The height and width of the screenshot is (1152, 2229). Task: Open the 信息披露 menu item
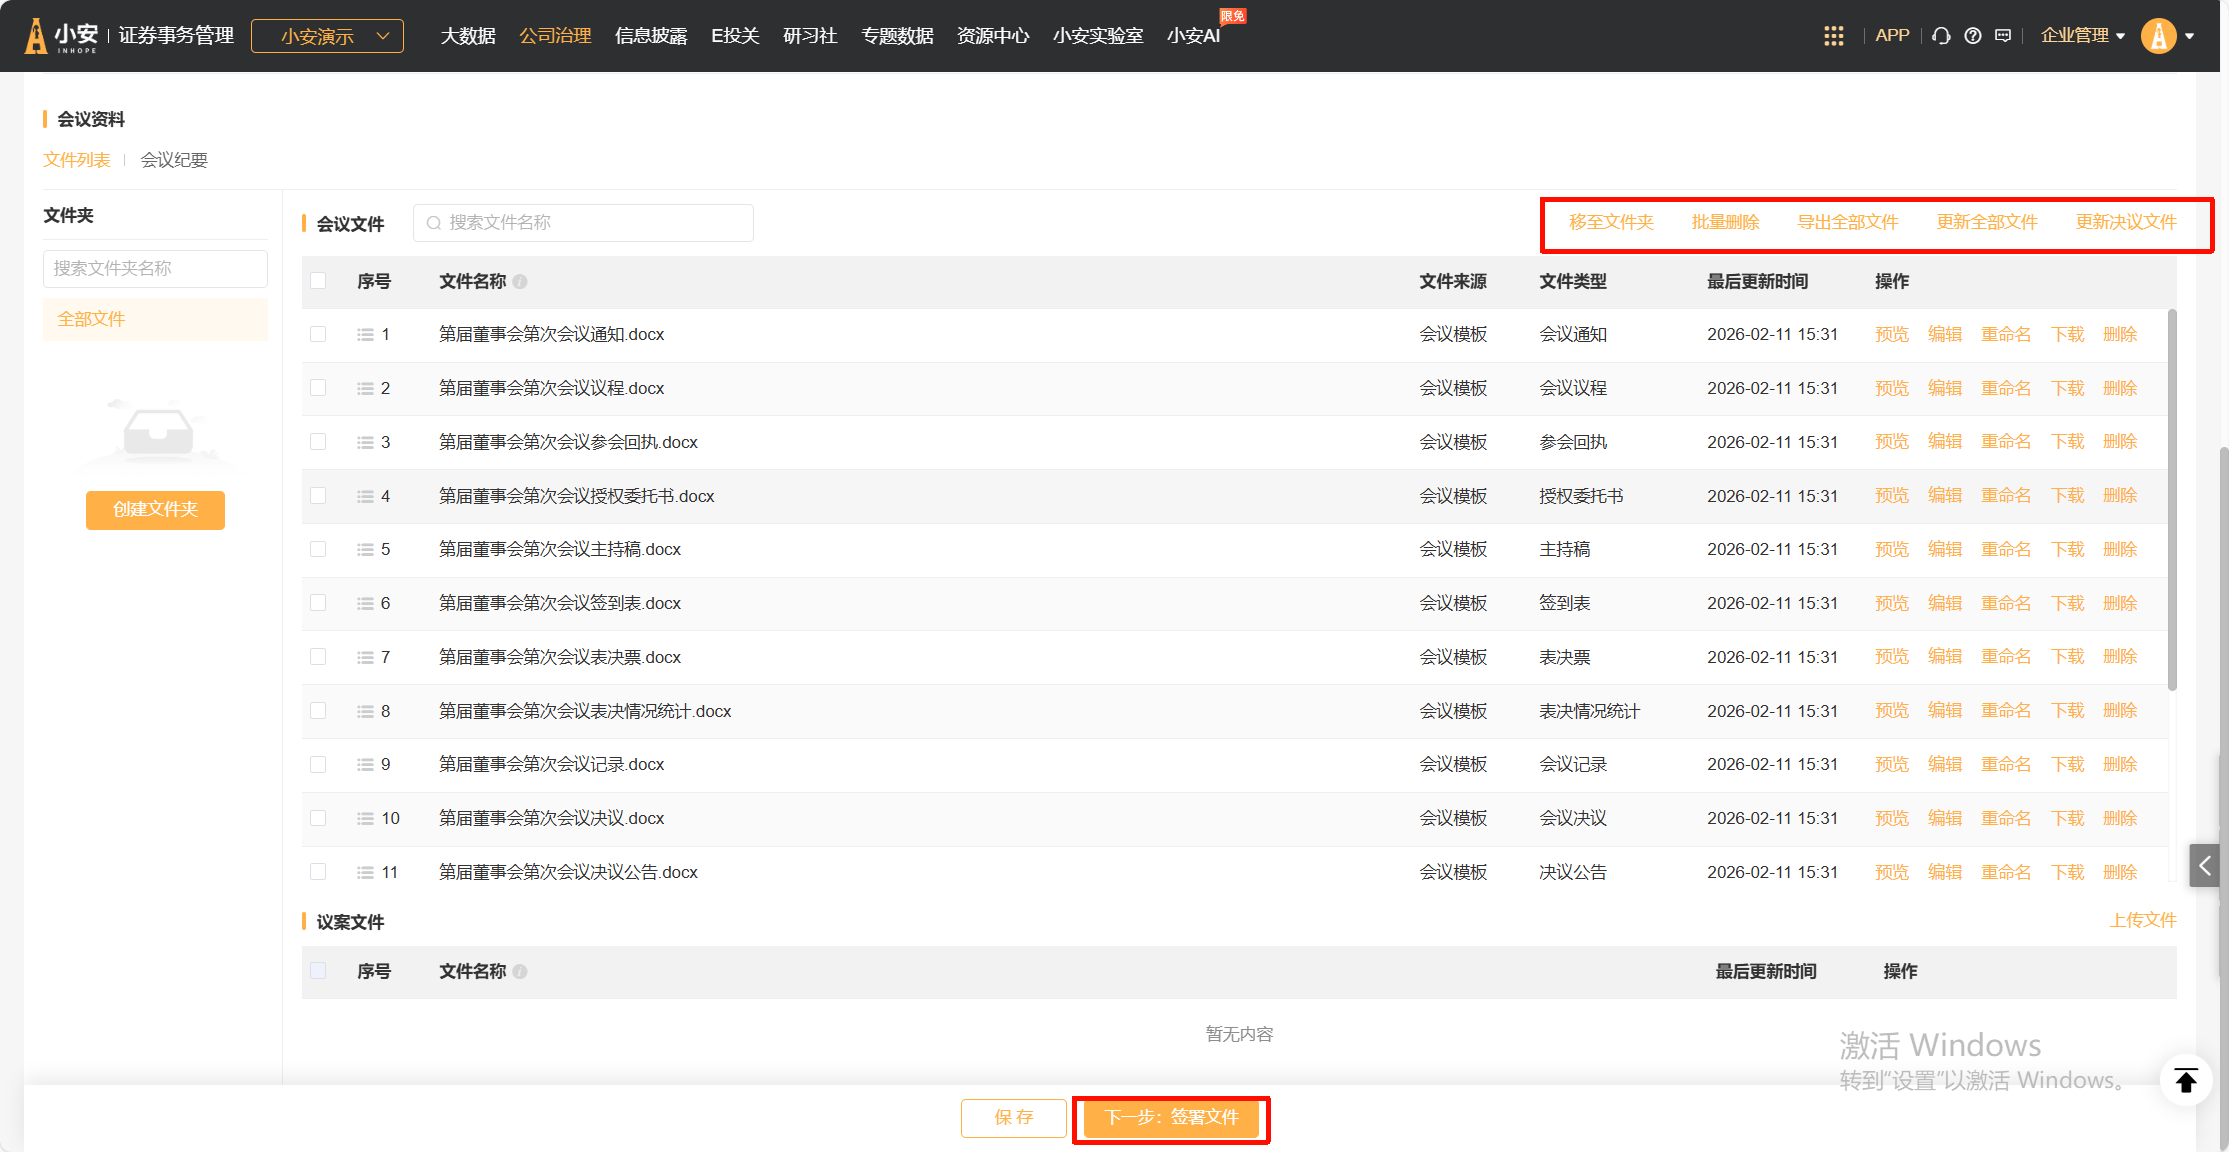[651, 36]
